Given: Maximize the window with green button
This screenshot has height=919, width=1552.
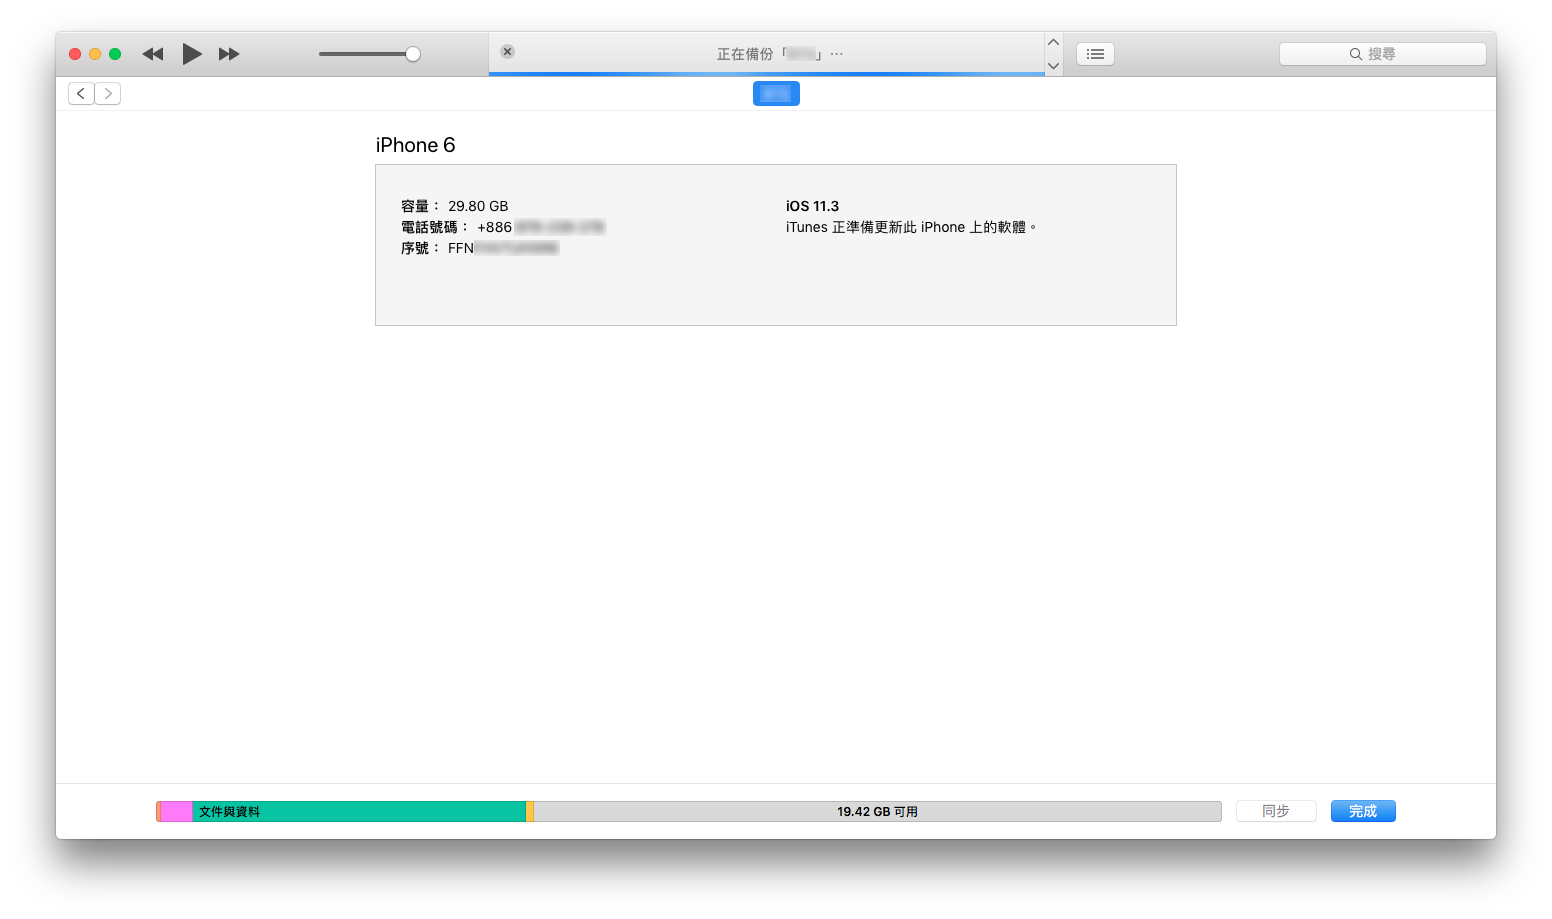Looking at the screenshot, I should click(115, 54).
